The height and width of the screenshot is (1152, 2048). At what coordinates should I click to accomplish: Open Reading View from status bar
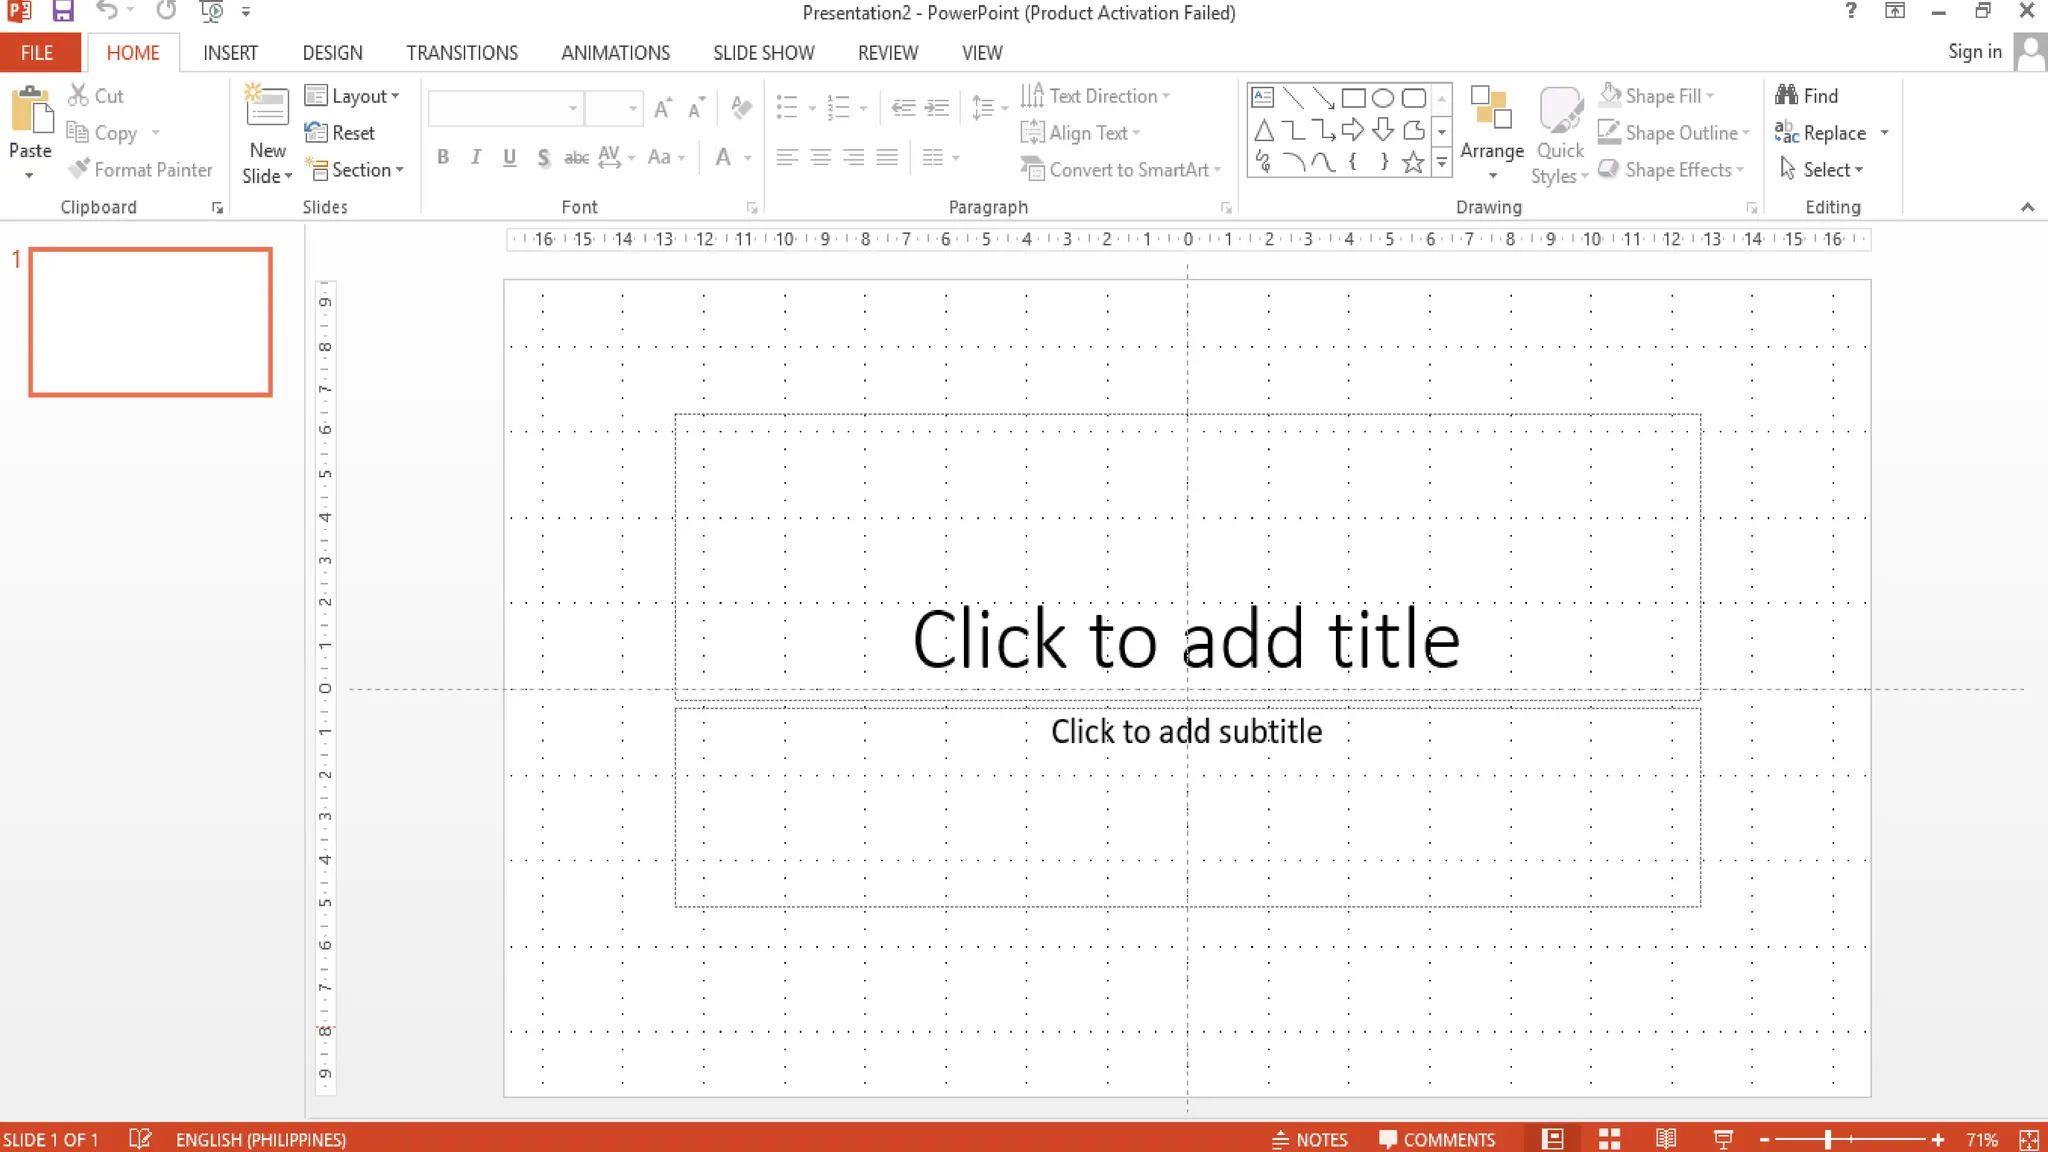tap(1666, 1139)
